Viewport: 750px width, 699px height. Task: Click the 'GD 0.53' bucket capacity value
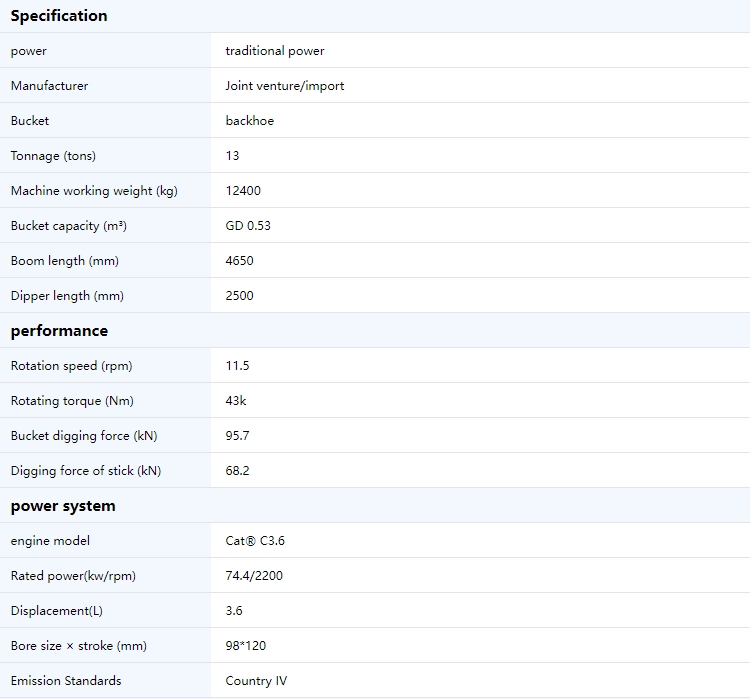pos(248,226)
